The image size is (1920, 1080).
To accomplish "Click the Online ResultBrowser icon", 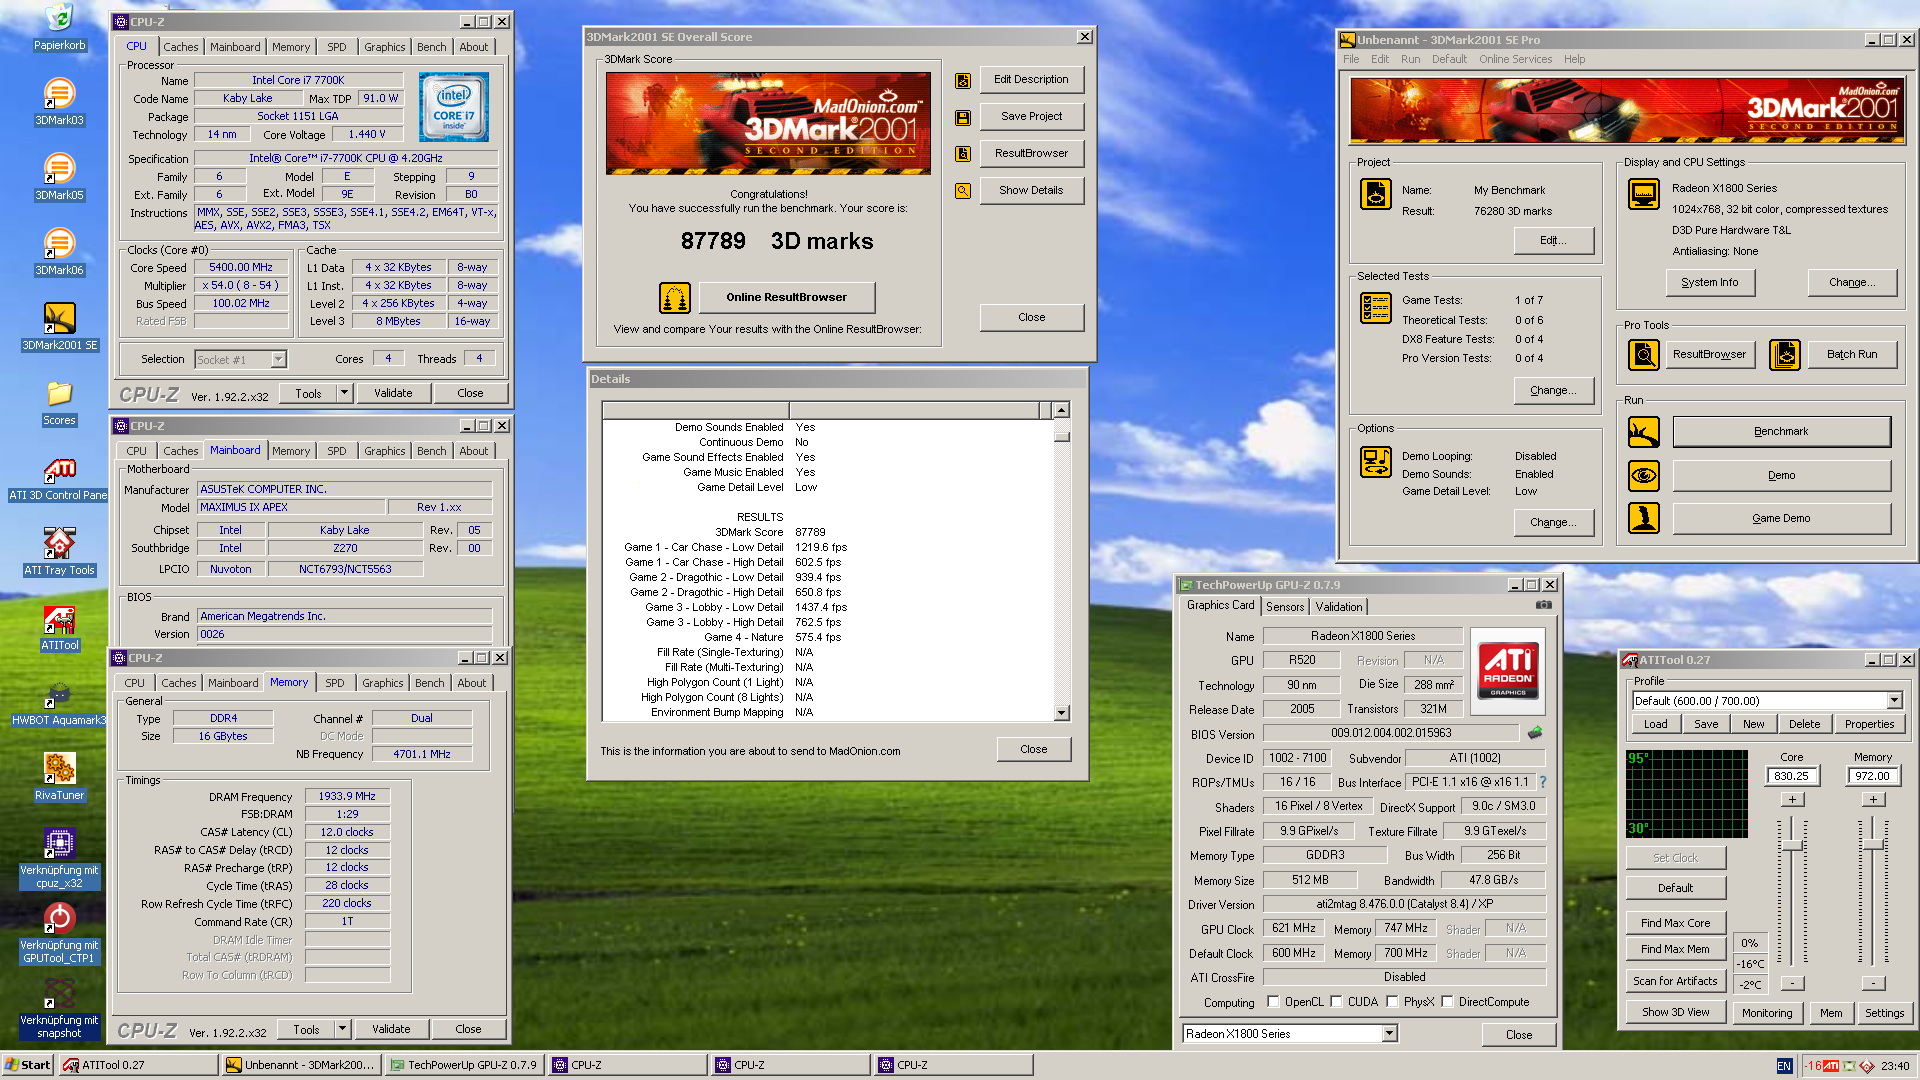I will click(675, 298).
